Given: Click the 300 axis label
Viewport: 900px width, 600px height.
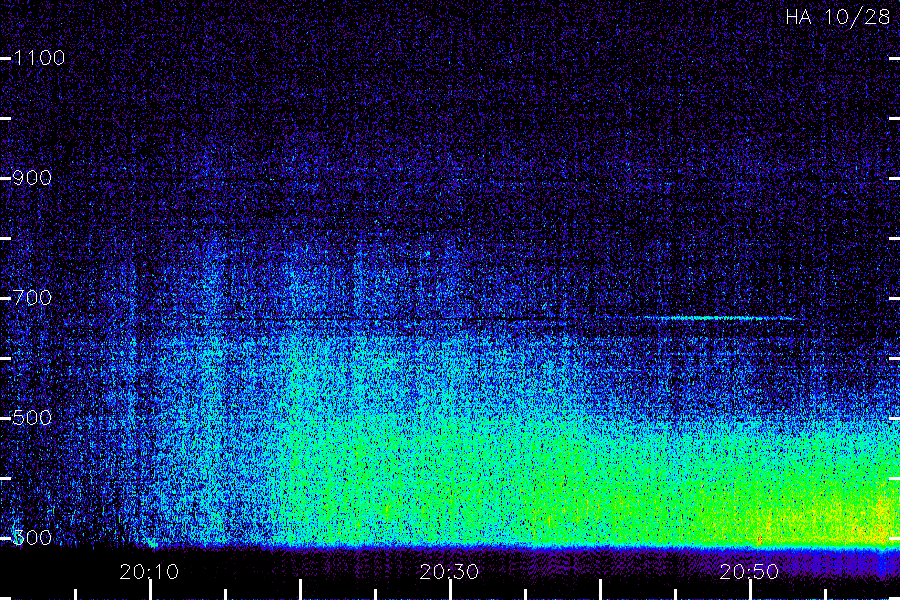Looking at the screenshot, I should coord(32,538).
